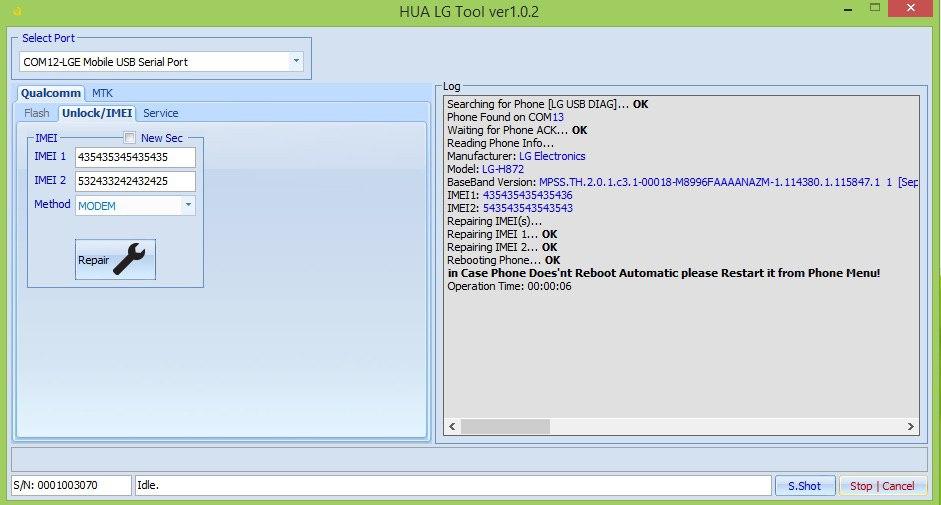The image size is (941, 505).
Task: Click the Repair wrench button
Action: (115, 259)
